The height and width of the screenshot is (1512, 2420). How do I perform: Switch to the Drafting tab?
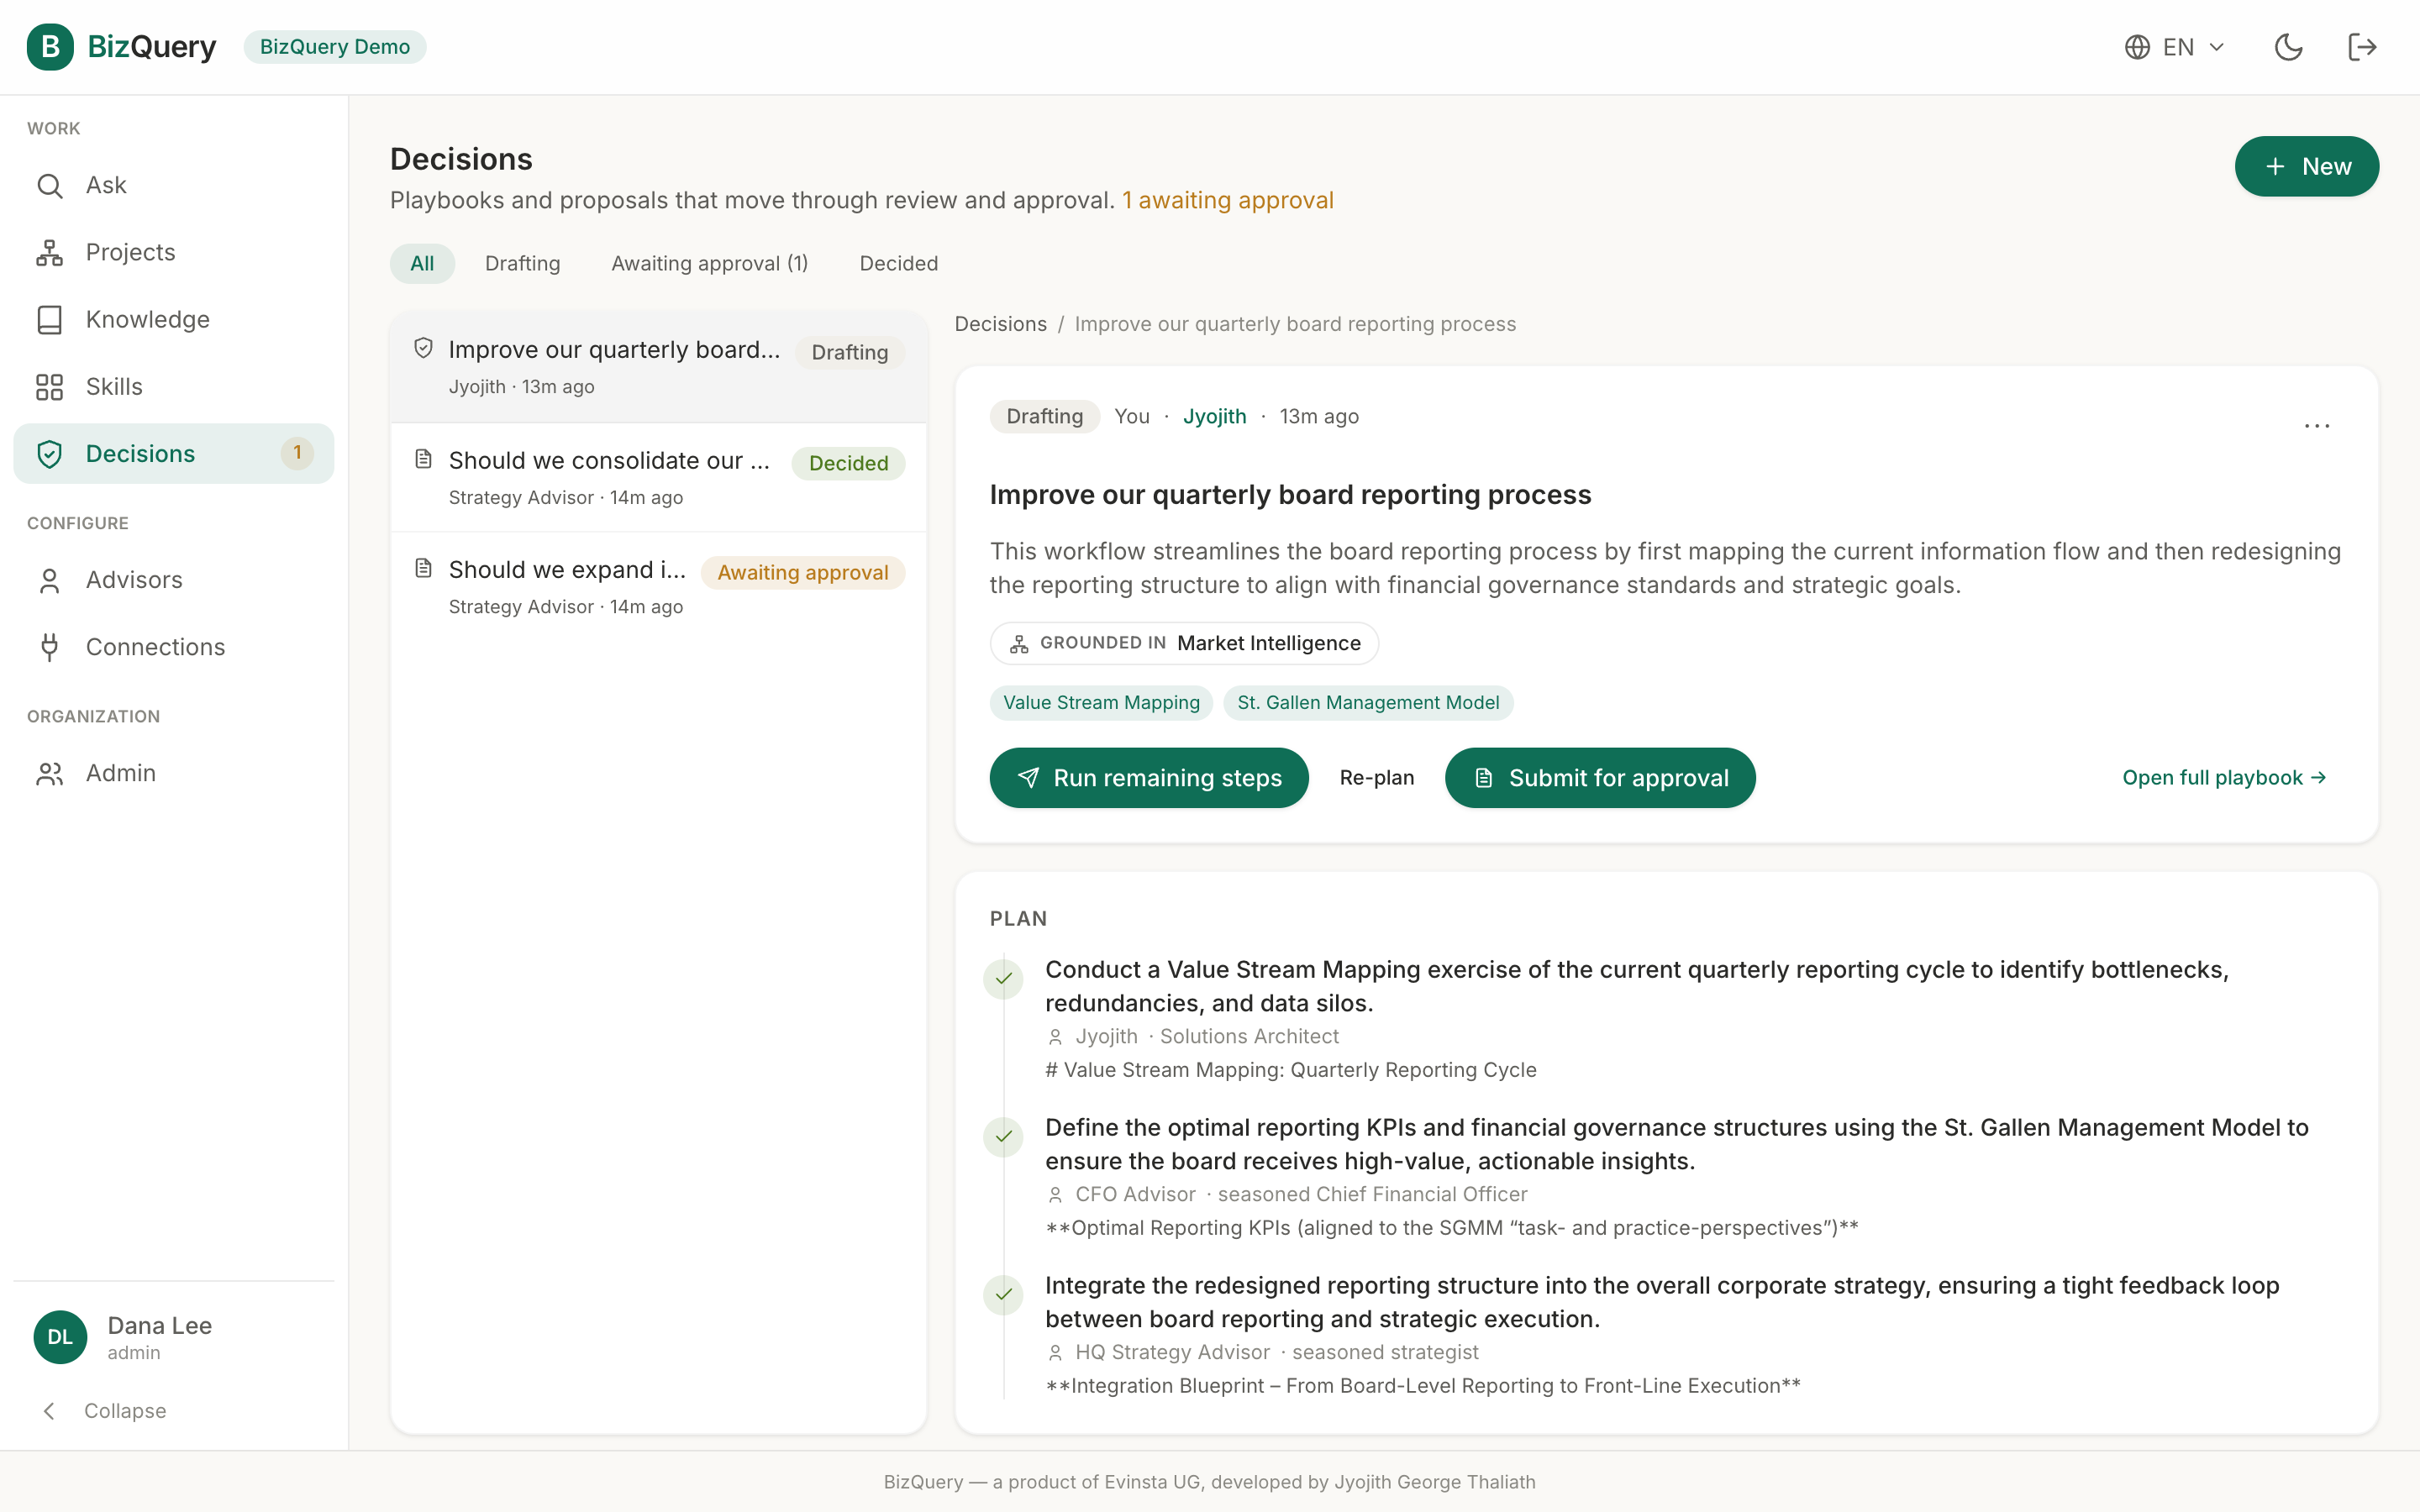point(523,263)
